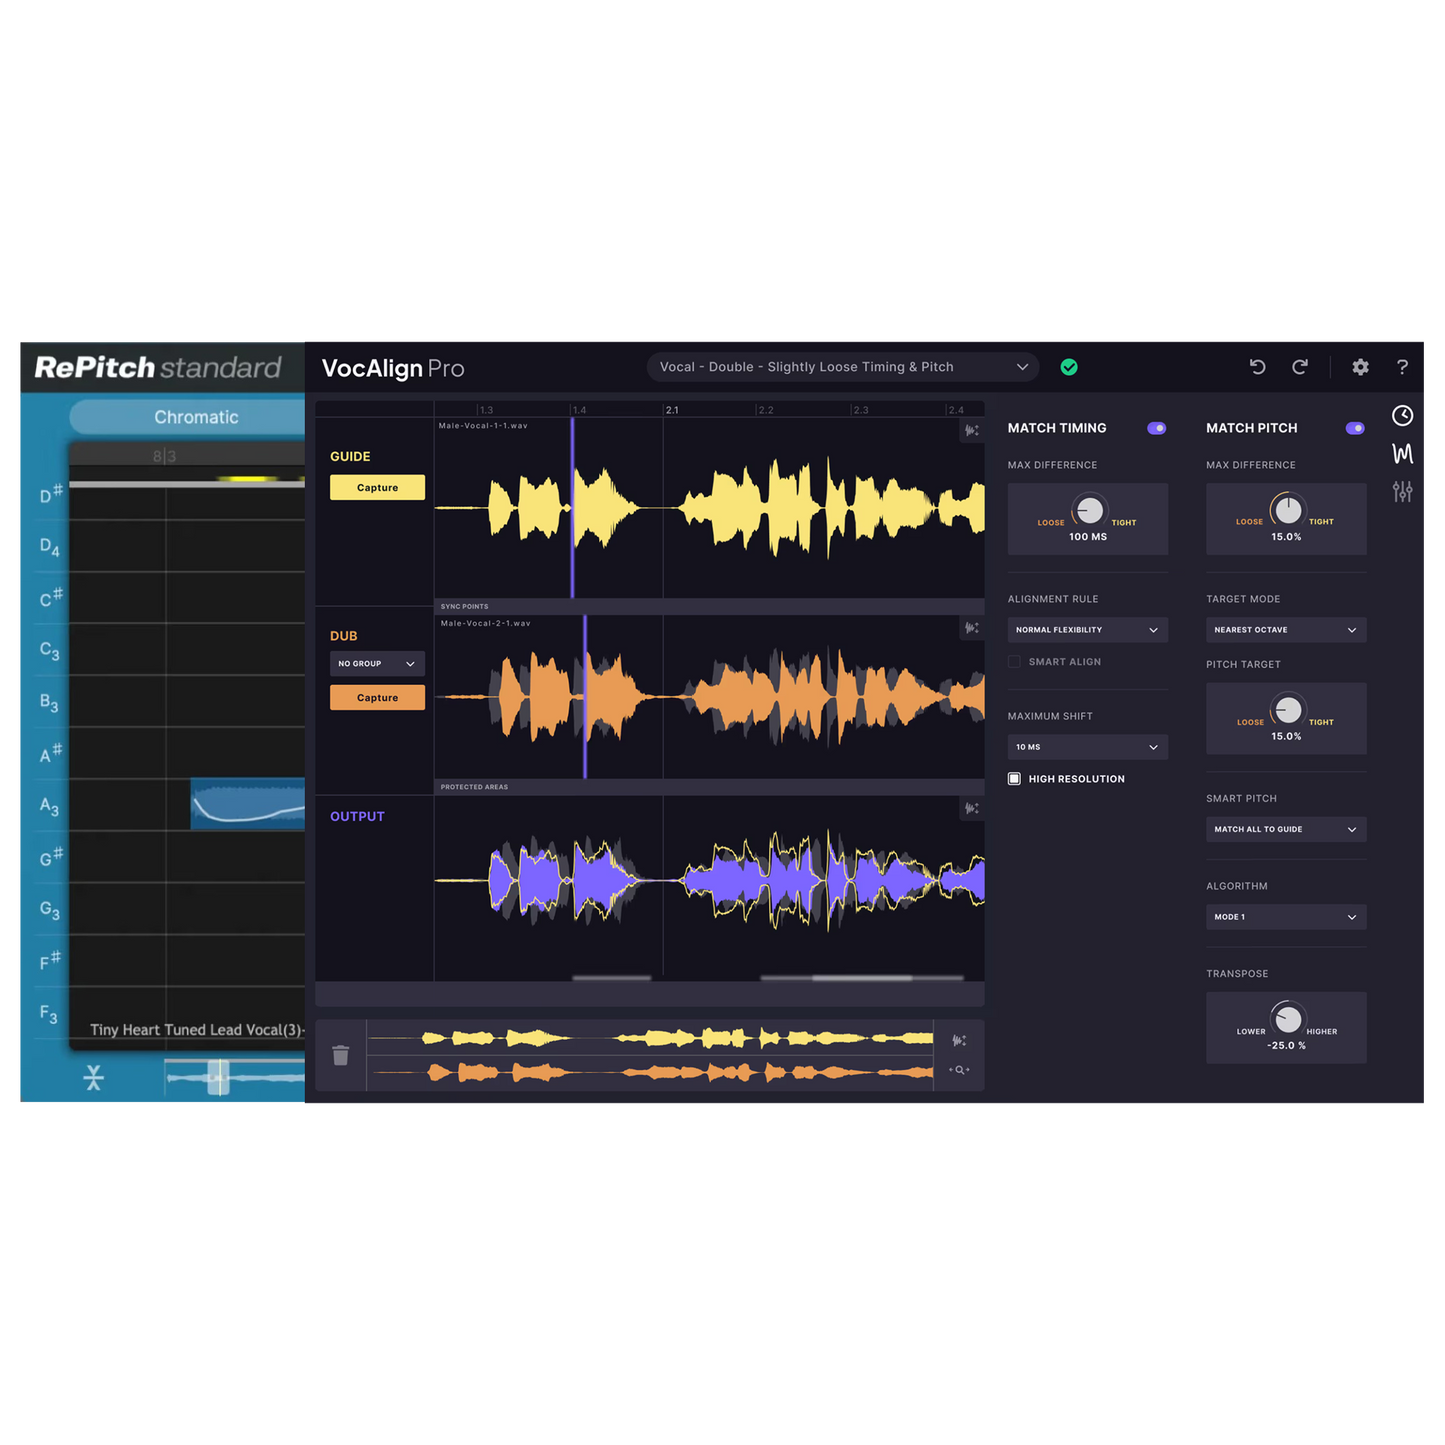
Task: Toggle the High Resolution checkbox
Action: coord(1014,779)
